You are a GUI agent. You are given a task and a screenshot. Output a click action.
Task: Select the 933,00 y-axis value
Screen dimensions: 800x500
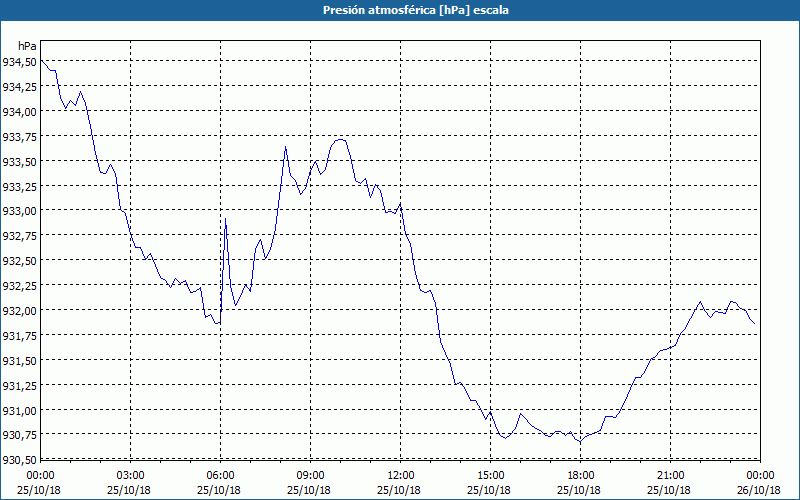[x=19, y=211]
